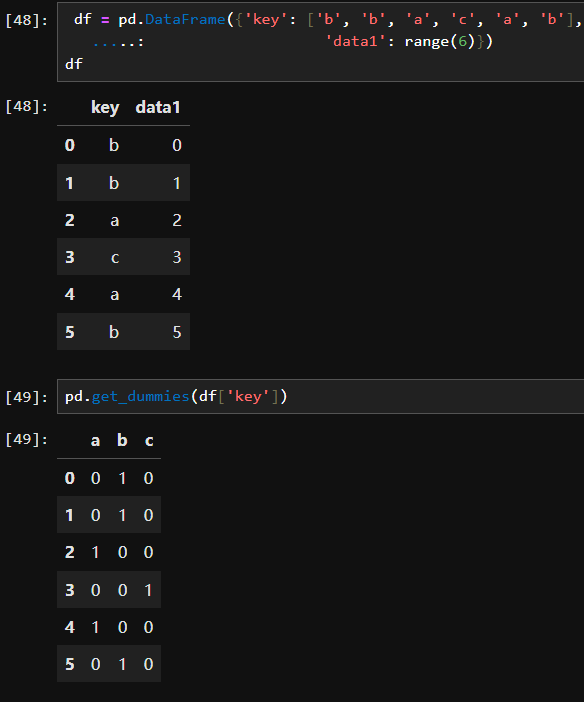Click the [48] output prompt label
Image resolution: width=584 pixels, height=702 pixels.
[x=26, y=107]
